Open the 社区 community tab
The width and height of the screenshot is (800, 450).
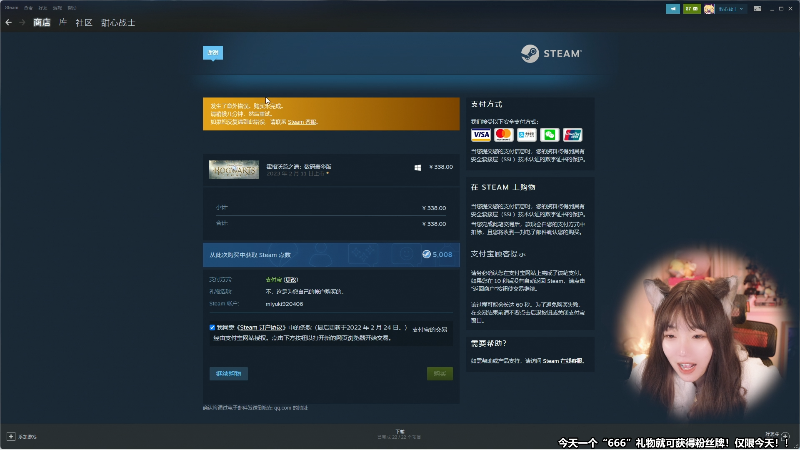pos(84,22)
